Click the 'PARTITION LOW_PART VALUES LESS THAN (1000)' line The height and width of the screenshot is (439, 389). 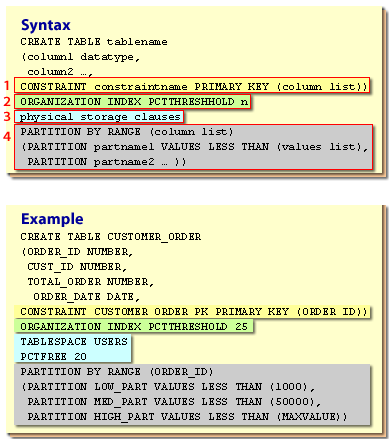168,387
